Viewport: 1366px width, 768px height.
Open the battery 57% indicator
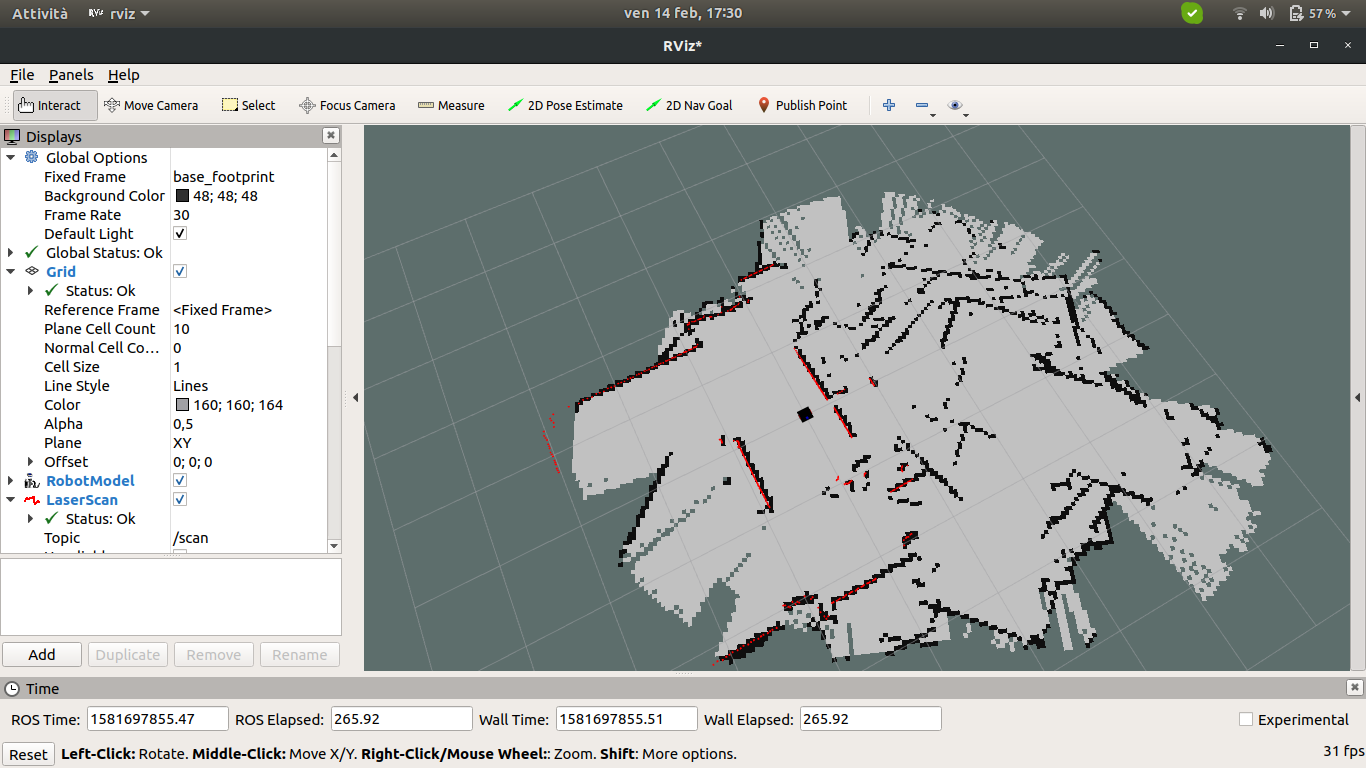point(1319,13)
